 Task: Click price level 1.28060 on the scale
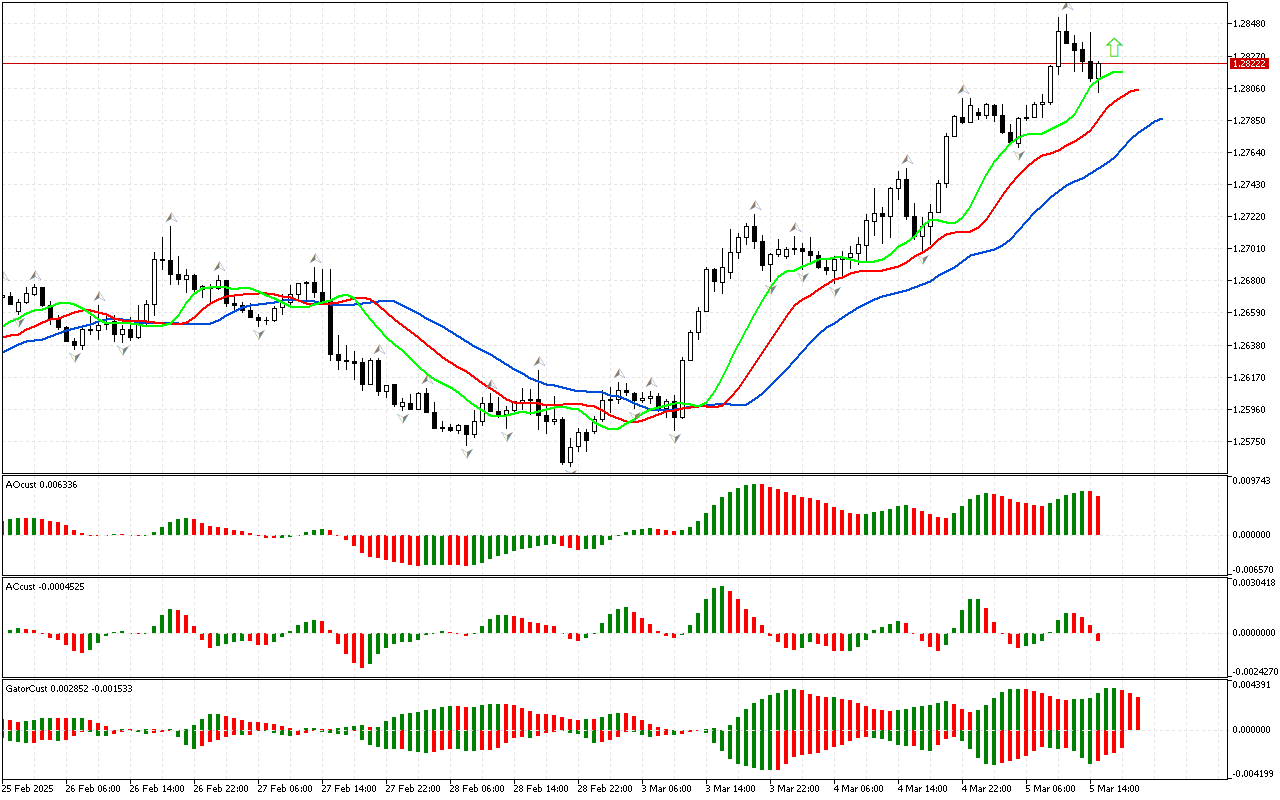pyautogui.click(x=1251, y=89)
